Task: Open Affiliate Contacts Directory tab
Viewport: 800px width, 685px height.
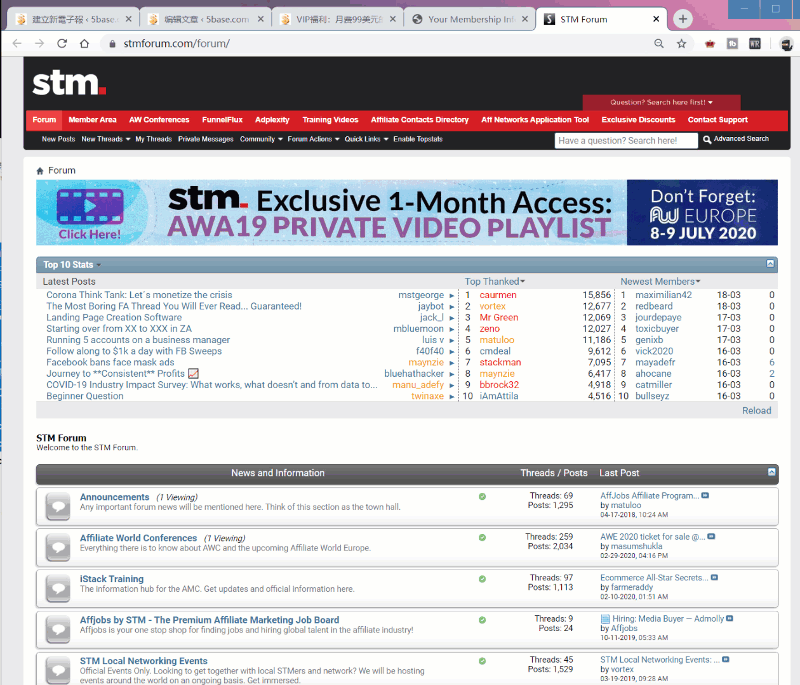Action: [419, 120]
